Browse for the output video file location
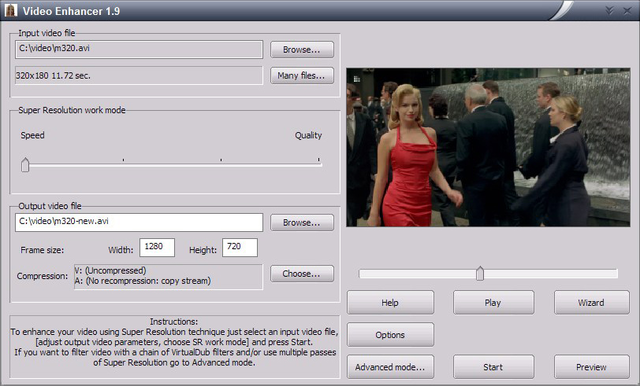The image size is (640, 386). tap(302, 222)
